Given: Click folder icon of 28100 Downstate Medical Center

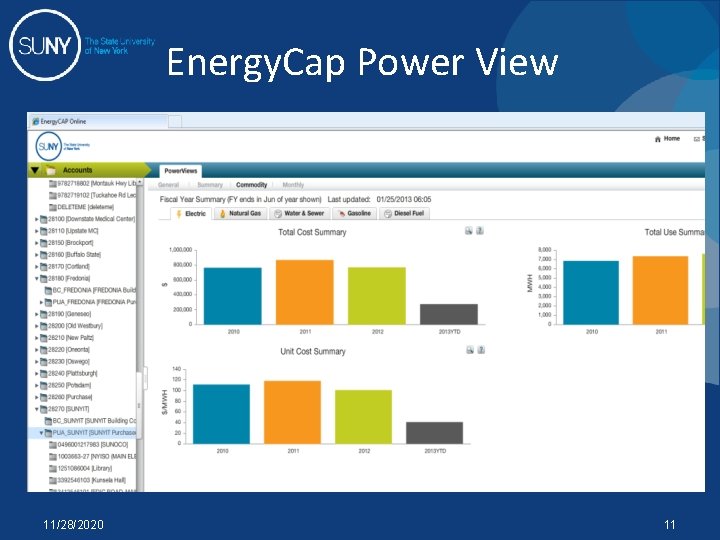Looking at the screenshot, I should pos(44,219).
